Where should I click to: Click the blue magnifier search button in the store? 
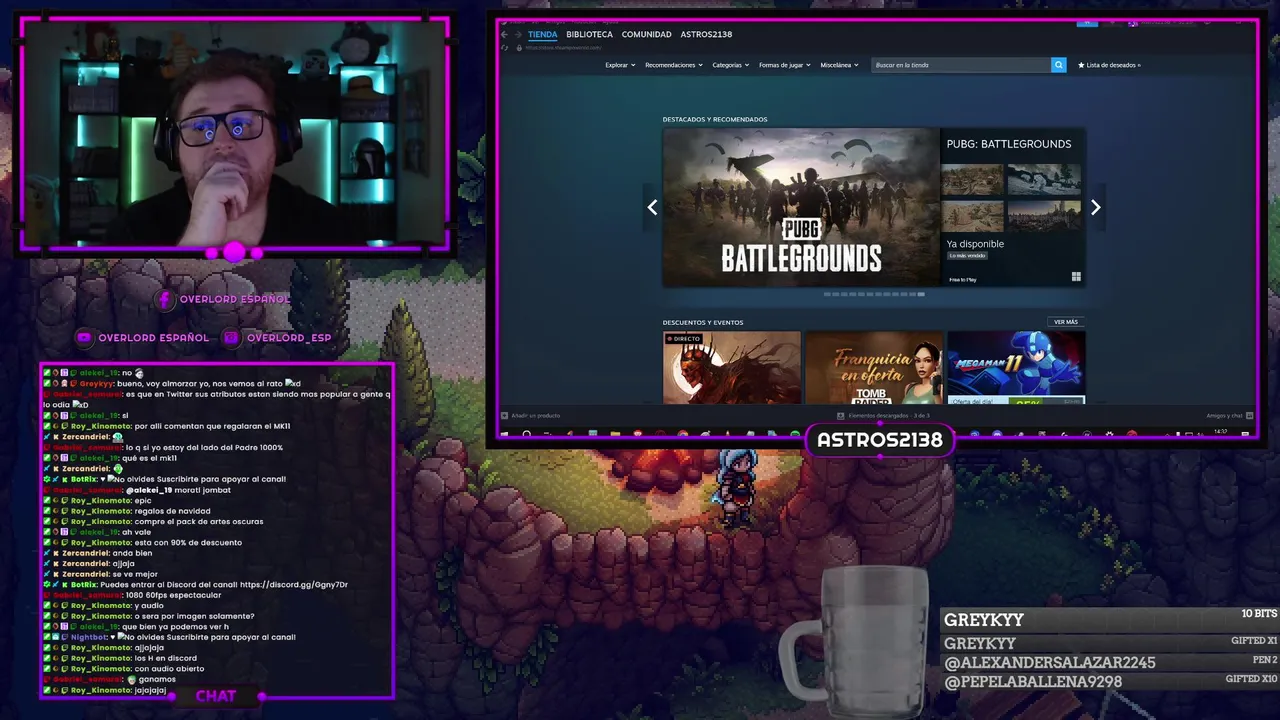(x=1058, y=65)
